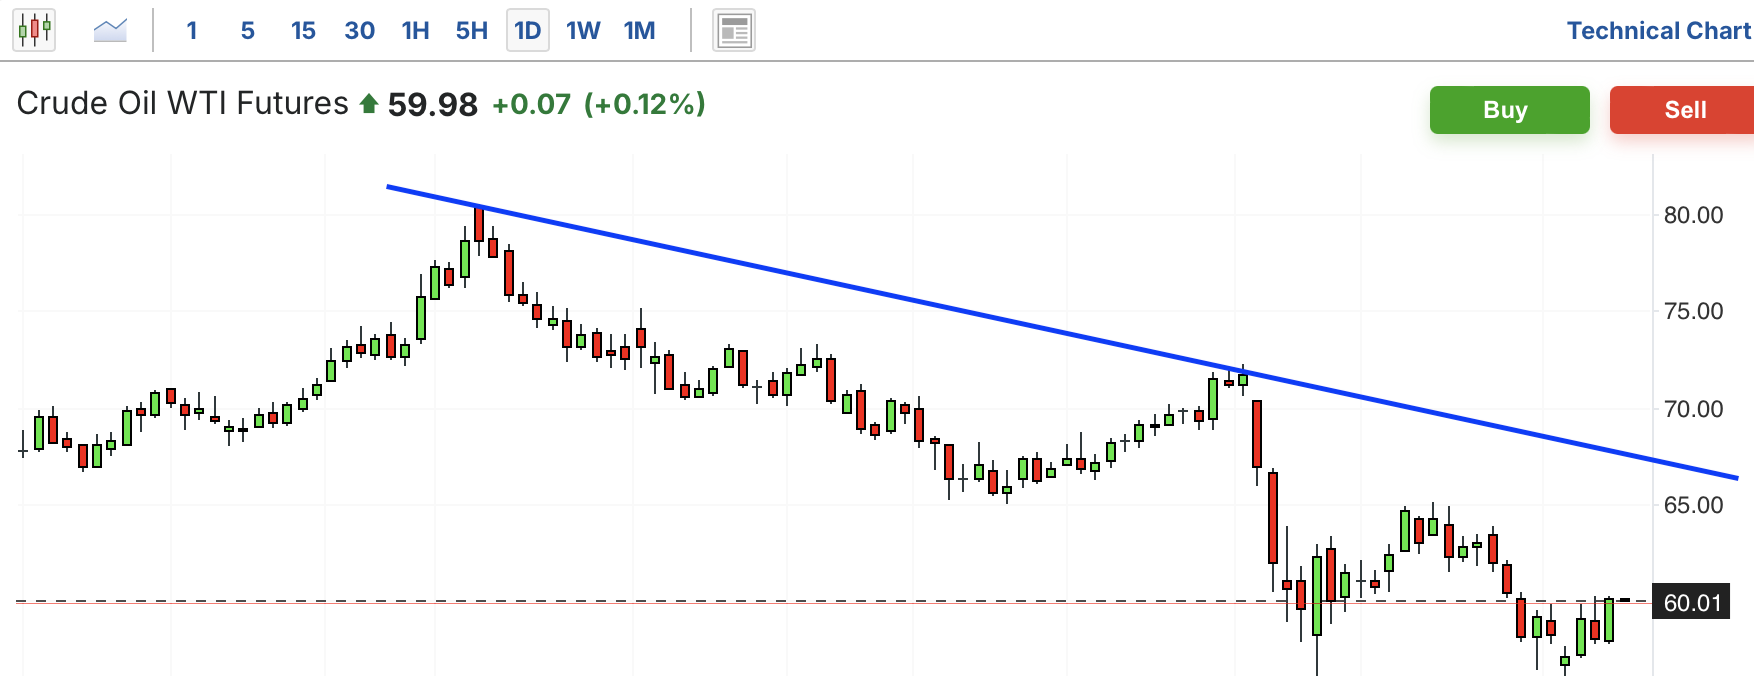Click the (+0.12%) percent change
Screen dimensions: 1754x676
[645, 104]
